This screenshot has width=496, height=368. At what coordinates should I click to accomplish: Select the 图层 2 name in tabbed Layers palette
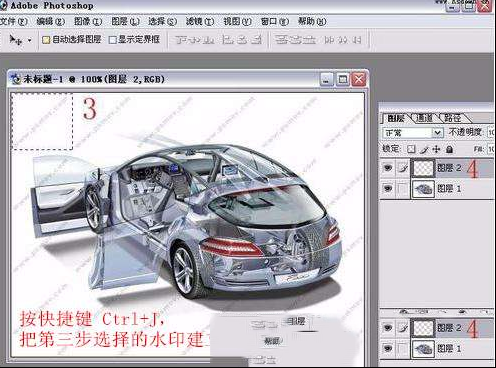click(x=449, y=168)
